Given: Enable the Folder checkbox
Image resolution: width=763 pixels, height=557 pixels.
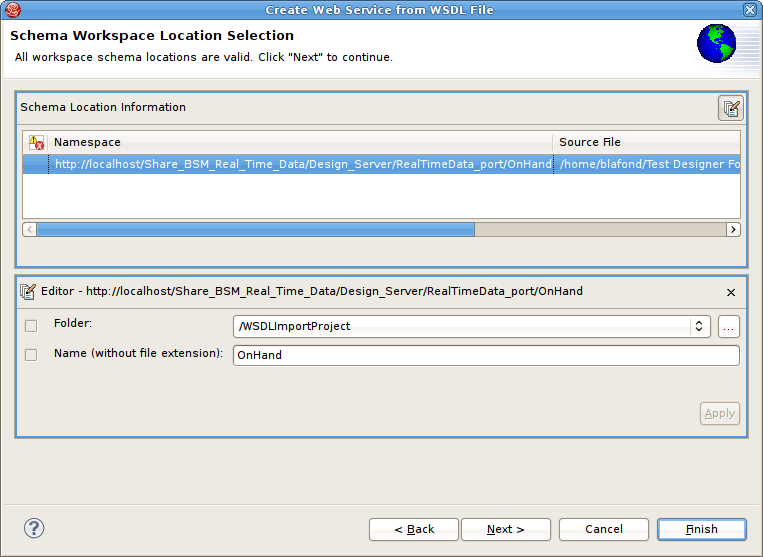Looking at the screenshot, I should 31,326.
